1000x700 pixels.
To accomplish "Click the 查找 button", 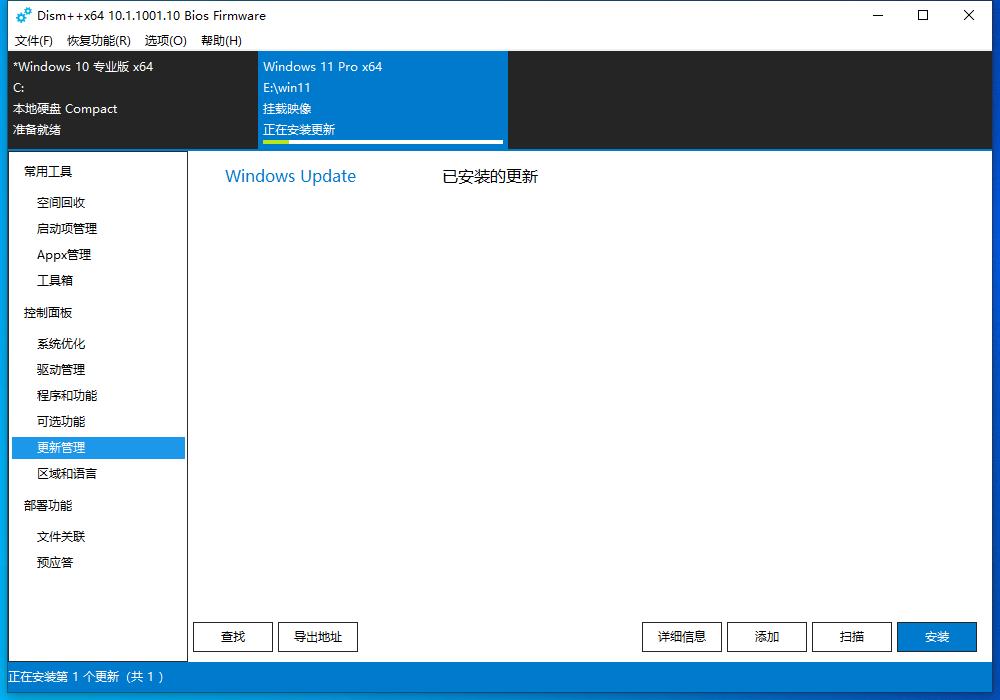I will [233, 636].
